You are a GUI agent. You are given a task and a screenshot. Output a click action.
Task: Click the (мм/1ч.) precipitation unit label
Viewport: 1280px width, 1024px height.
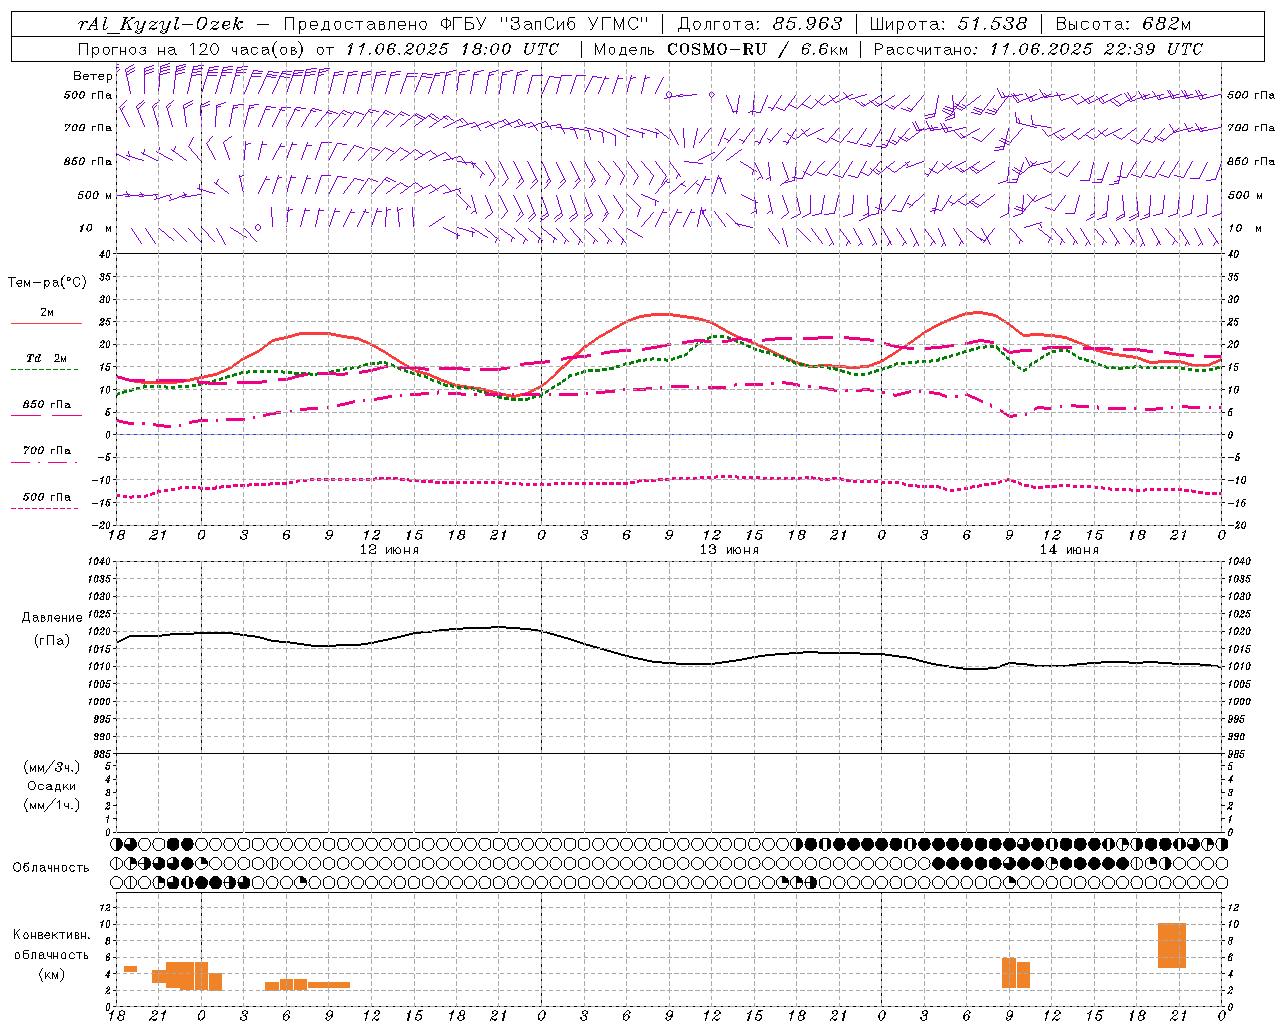[52, 805]
